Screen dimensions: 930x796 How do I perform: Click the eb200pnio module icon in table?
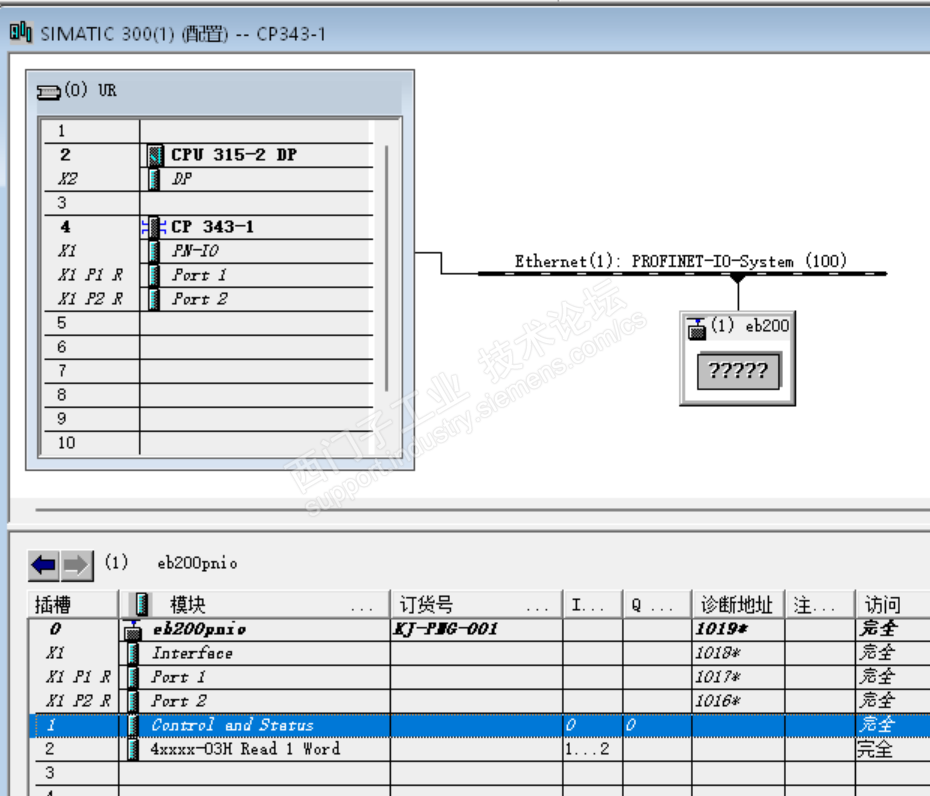point(133,630)
